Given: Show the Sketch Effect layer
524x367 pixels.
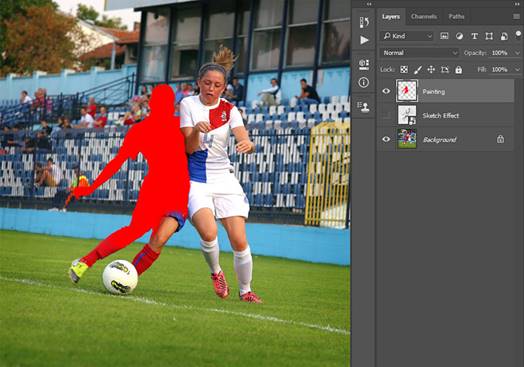Looking at the screenshot, I should [386, 115].
